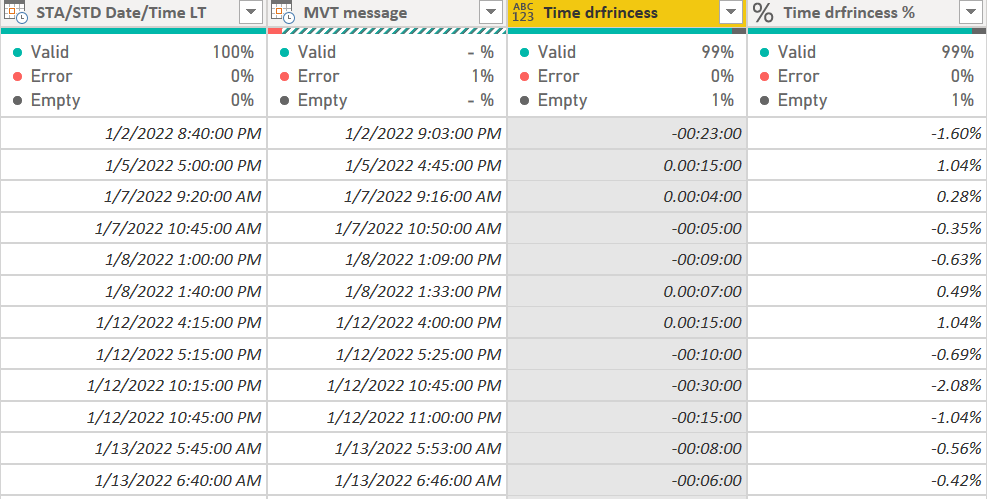This screenshot has height=499, width=987.
Task: Select cell 1/12/2022 4:00:00 PM
Action: coord(387,322)
